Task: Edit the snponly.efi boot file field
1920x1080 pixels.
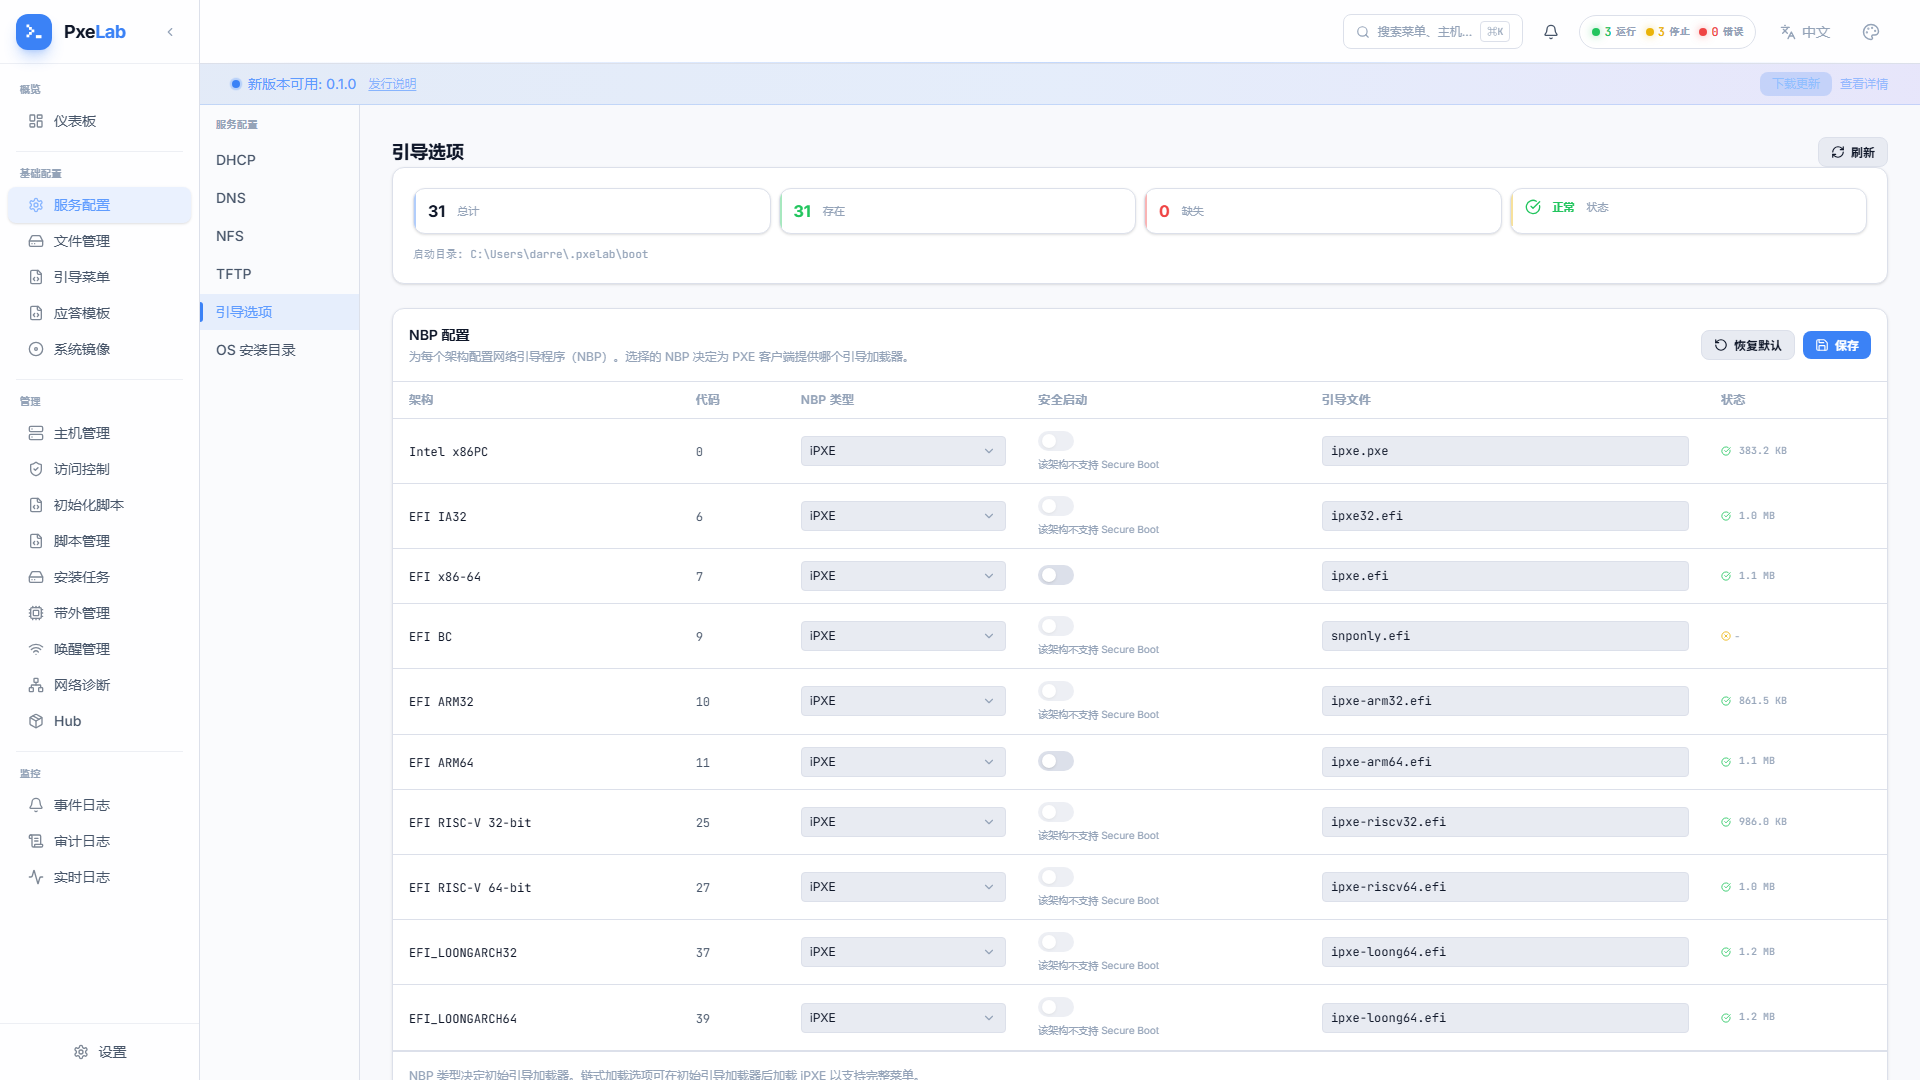Action: tap(1505, 636)
